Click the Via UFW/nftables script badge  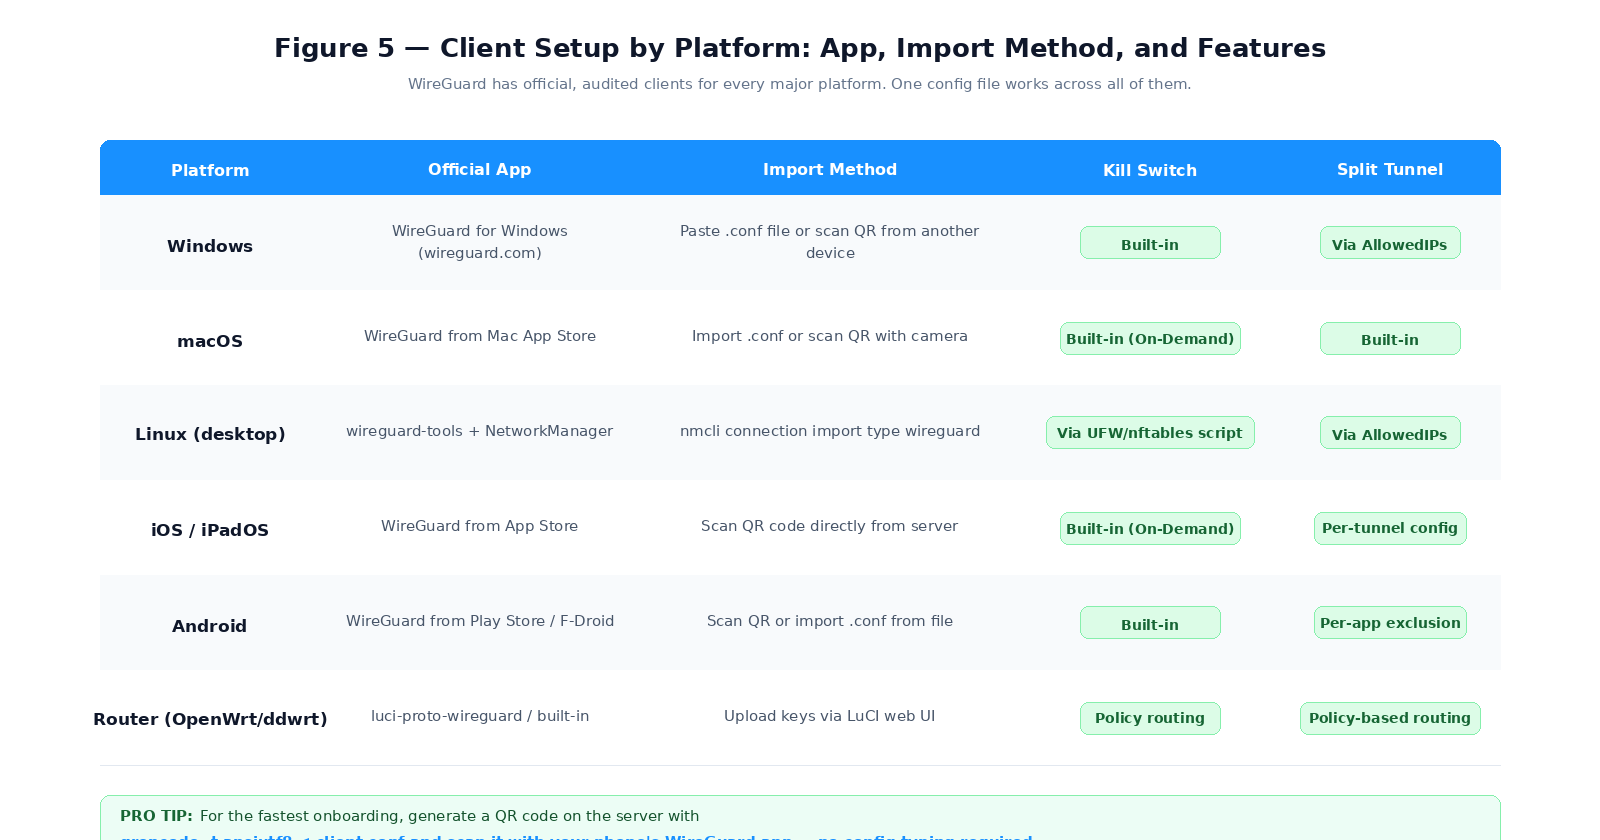(x=1150, y=433)
